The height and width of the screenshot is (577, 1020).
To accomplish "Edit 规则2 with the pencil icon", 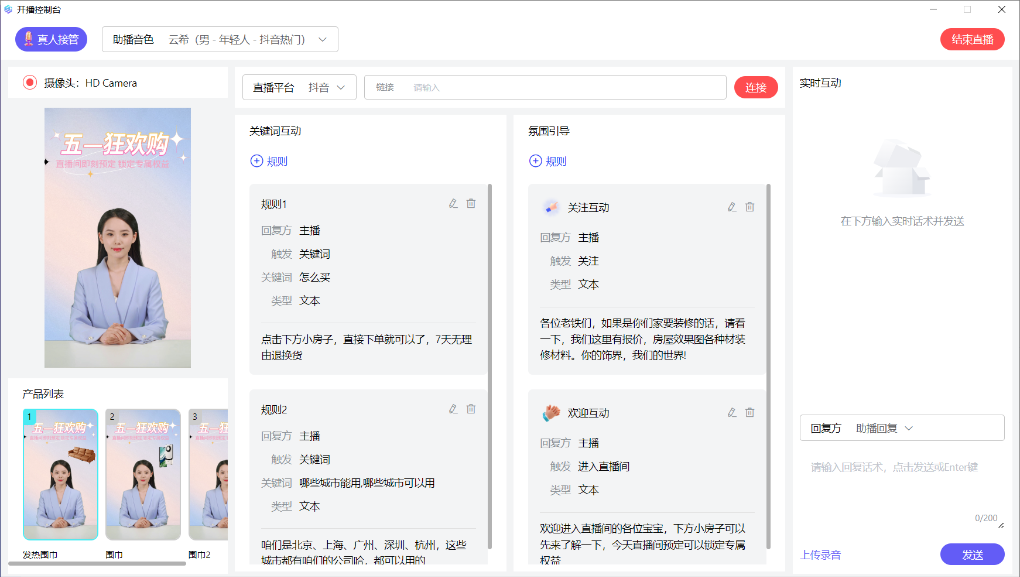I will (x=453, y=408).
